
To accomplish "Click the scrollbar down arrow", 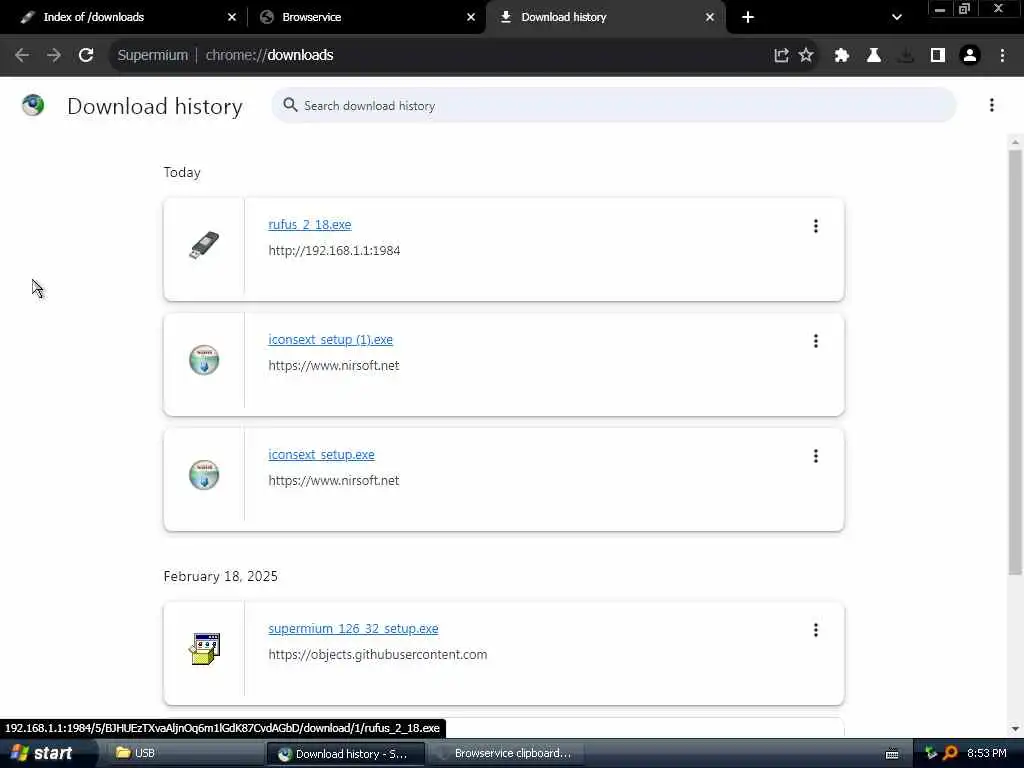I will (1014, 729).
